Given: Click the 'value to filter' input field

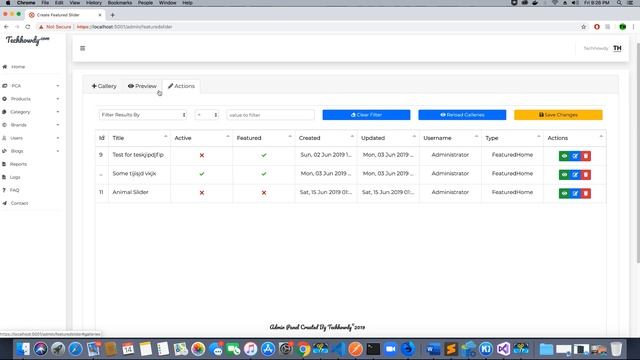Looking at the screenshot, I should (270, 115).
